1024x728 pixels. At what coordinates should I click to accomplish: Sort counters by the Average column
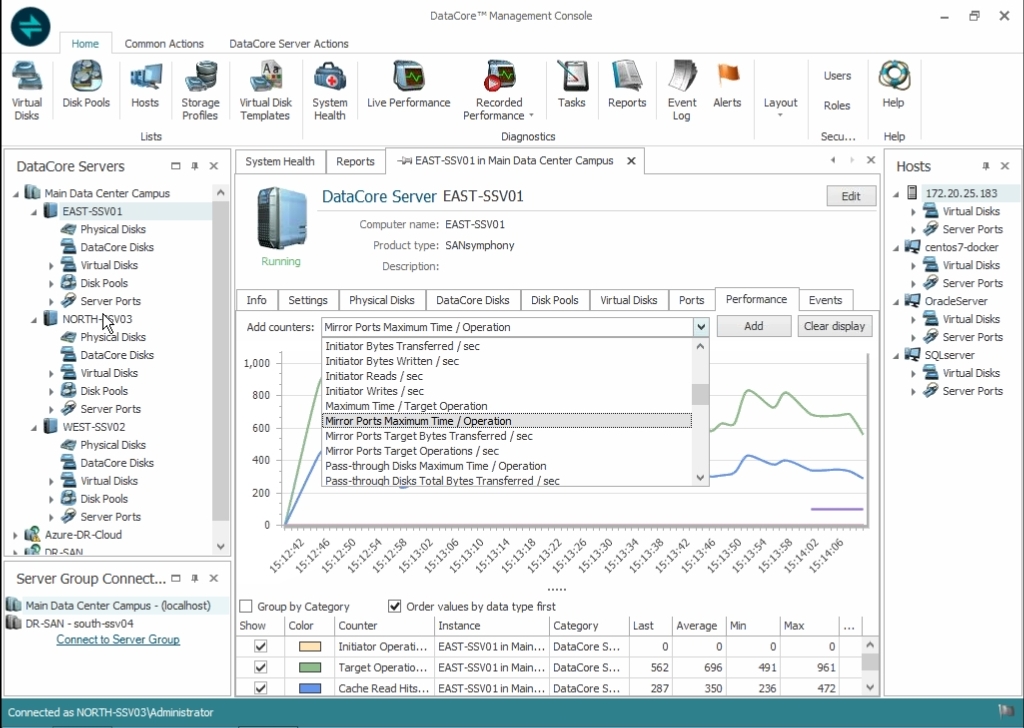click(697, 625)
